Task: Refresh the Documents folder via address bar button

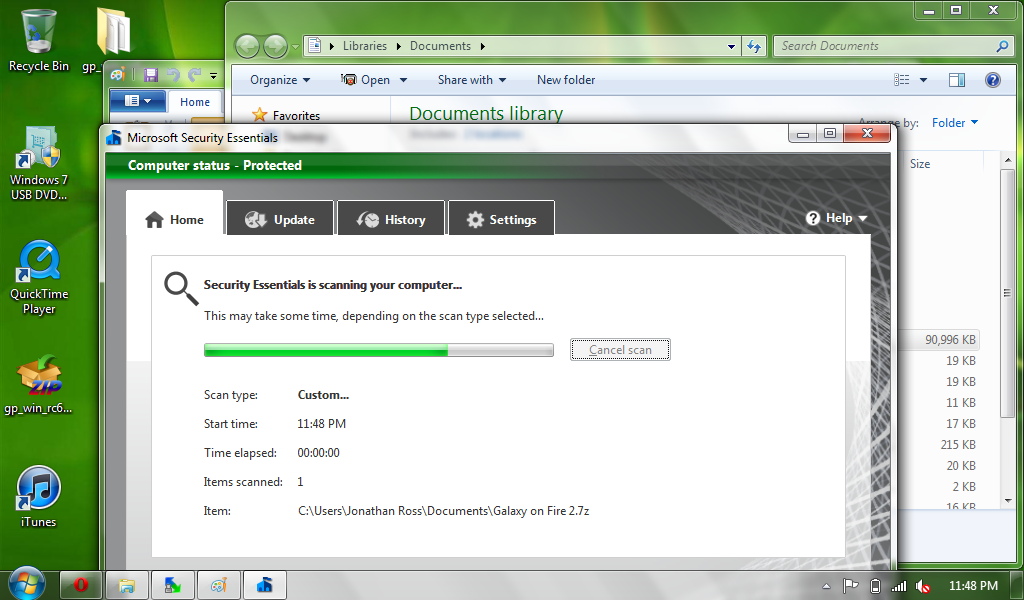Action: coord(754,46)
